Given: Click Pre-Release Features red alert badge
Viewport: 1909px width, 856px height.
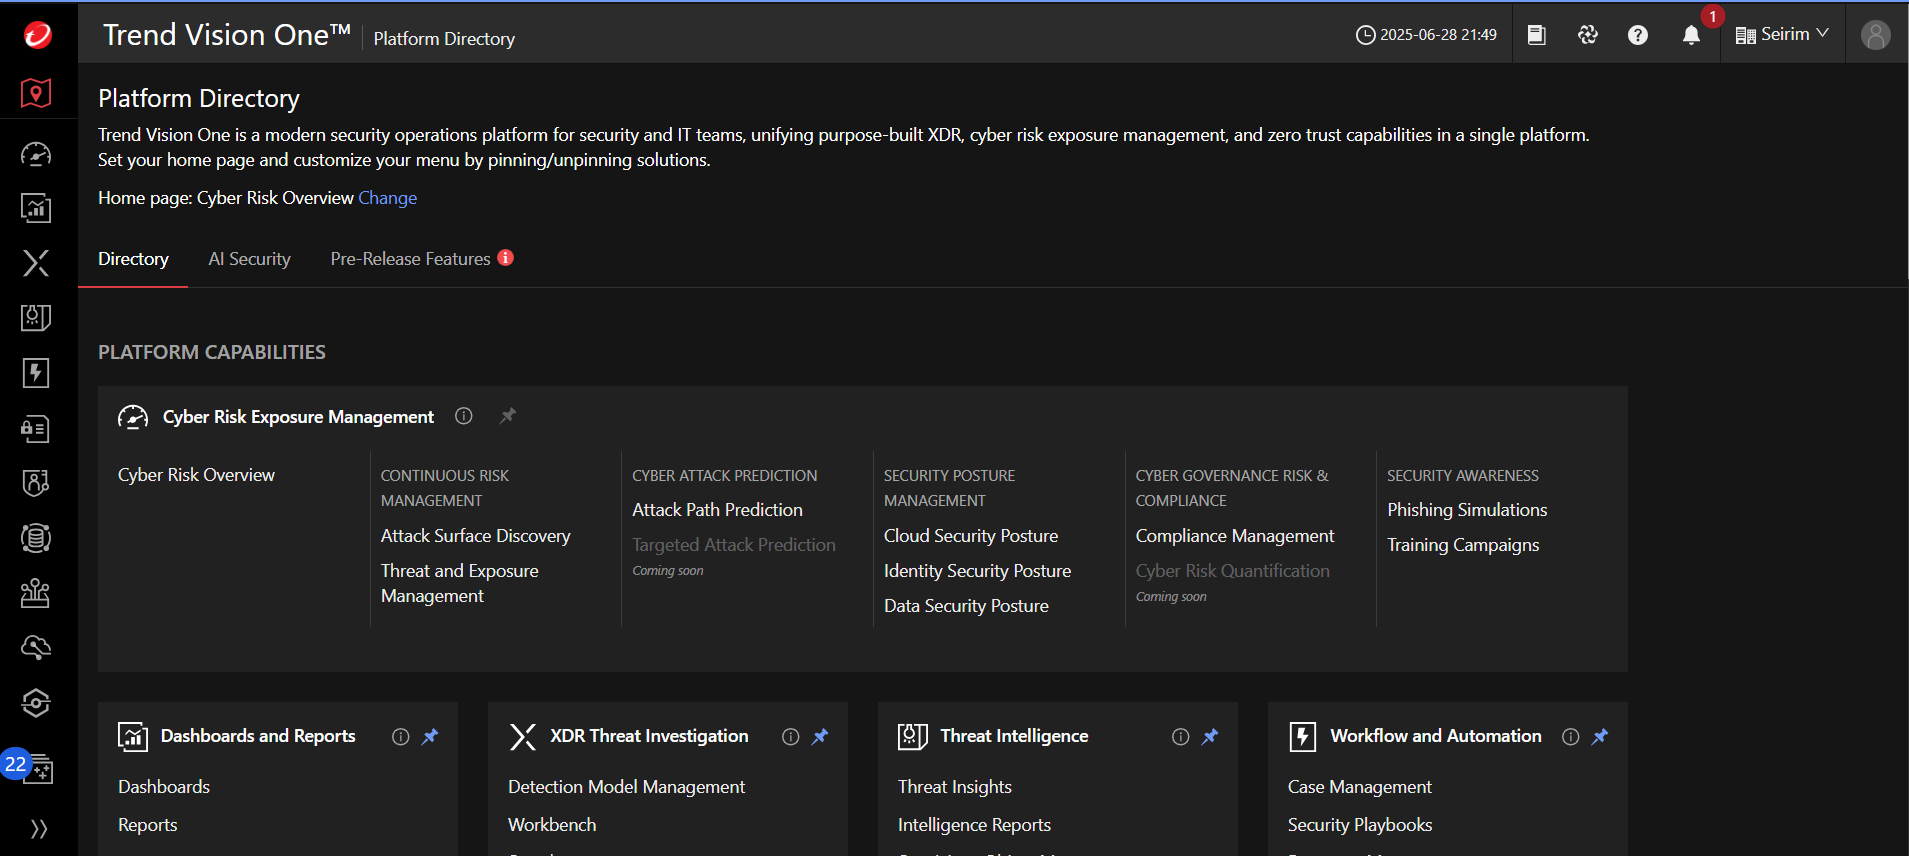Looking at the screenshot, I should pyautogui.click(x=506, y=257).
